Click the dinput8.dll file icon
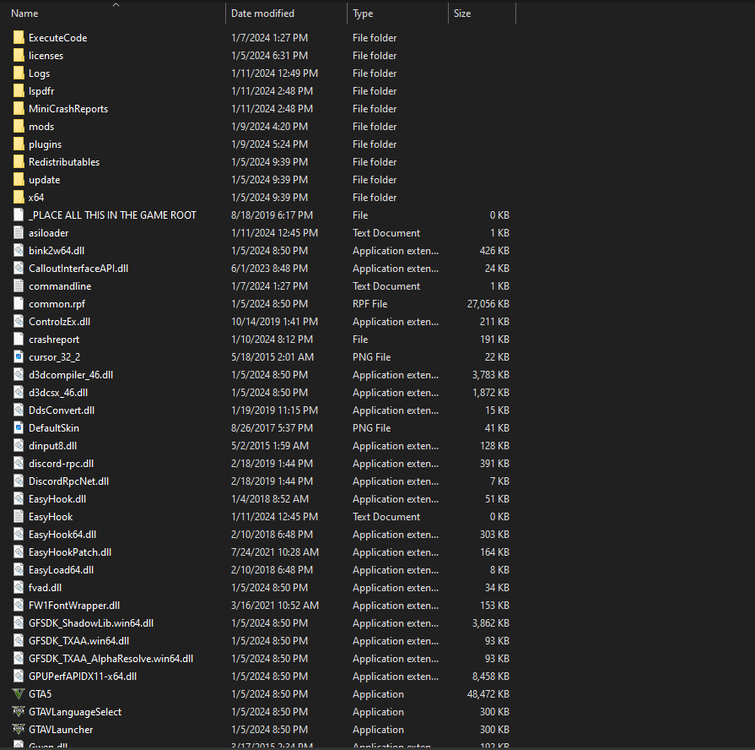Image resolution: width=755 pixels, height=750 pixels. point(18,446)
